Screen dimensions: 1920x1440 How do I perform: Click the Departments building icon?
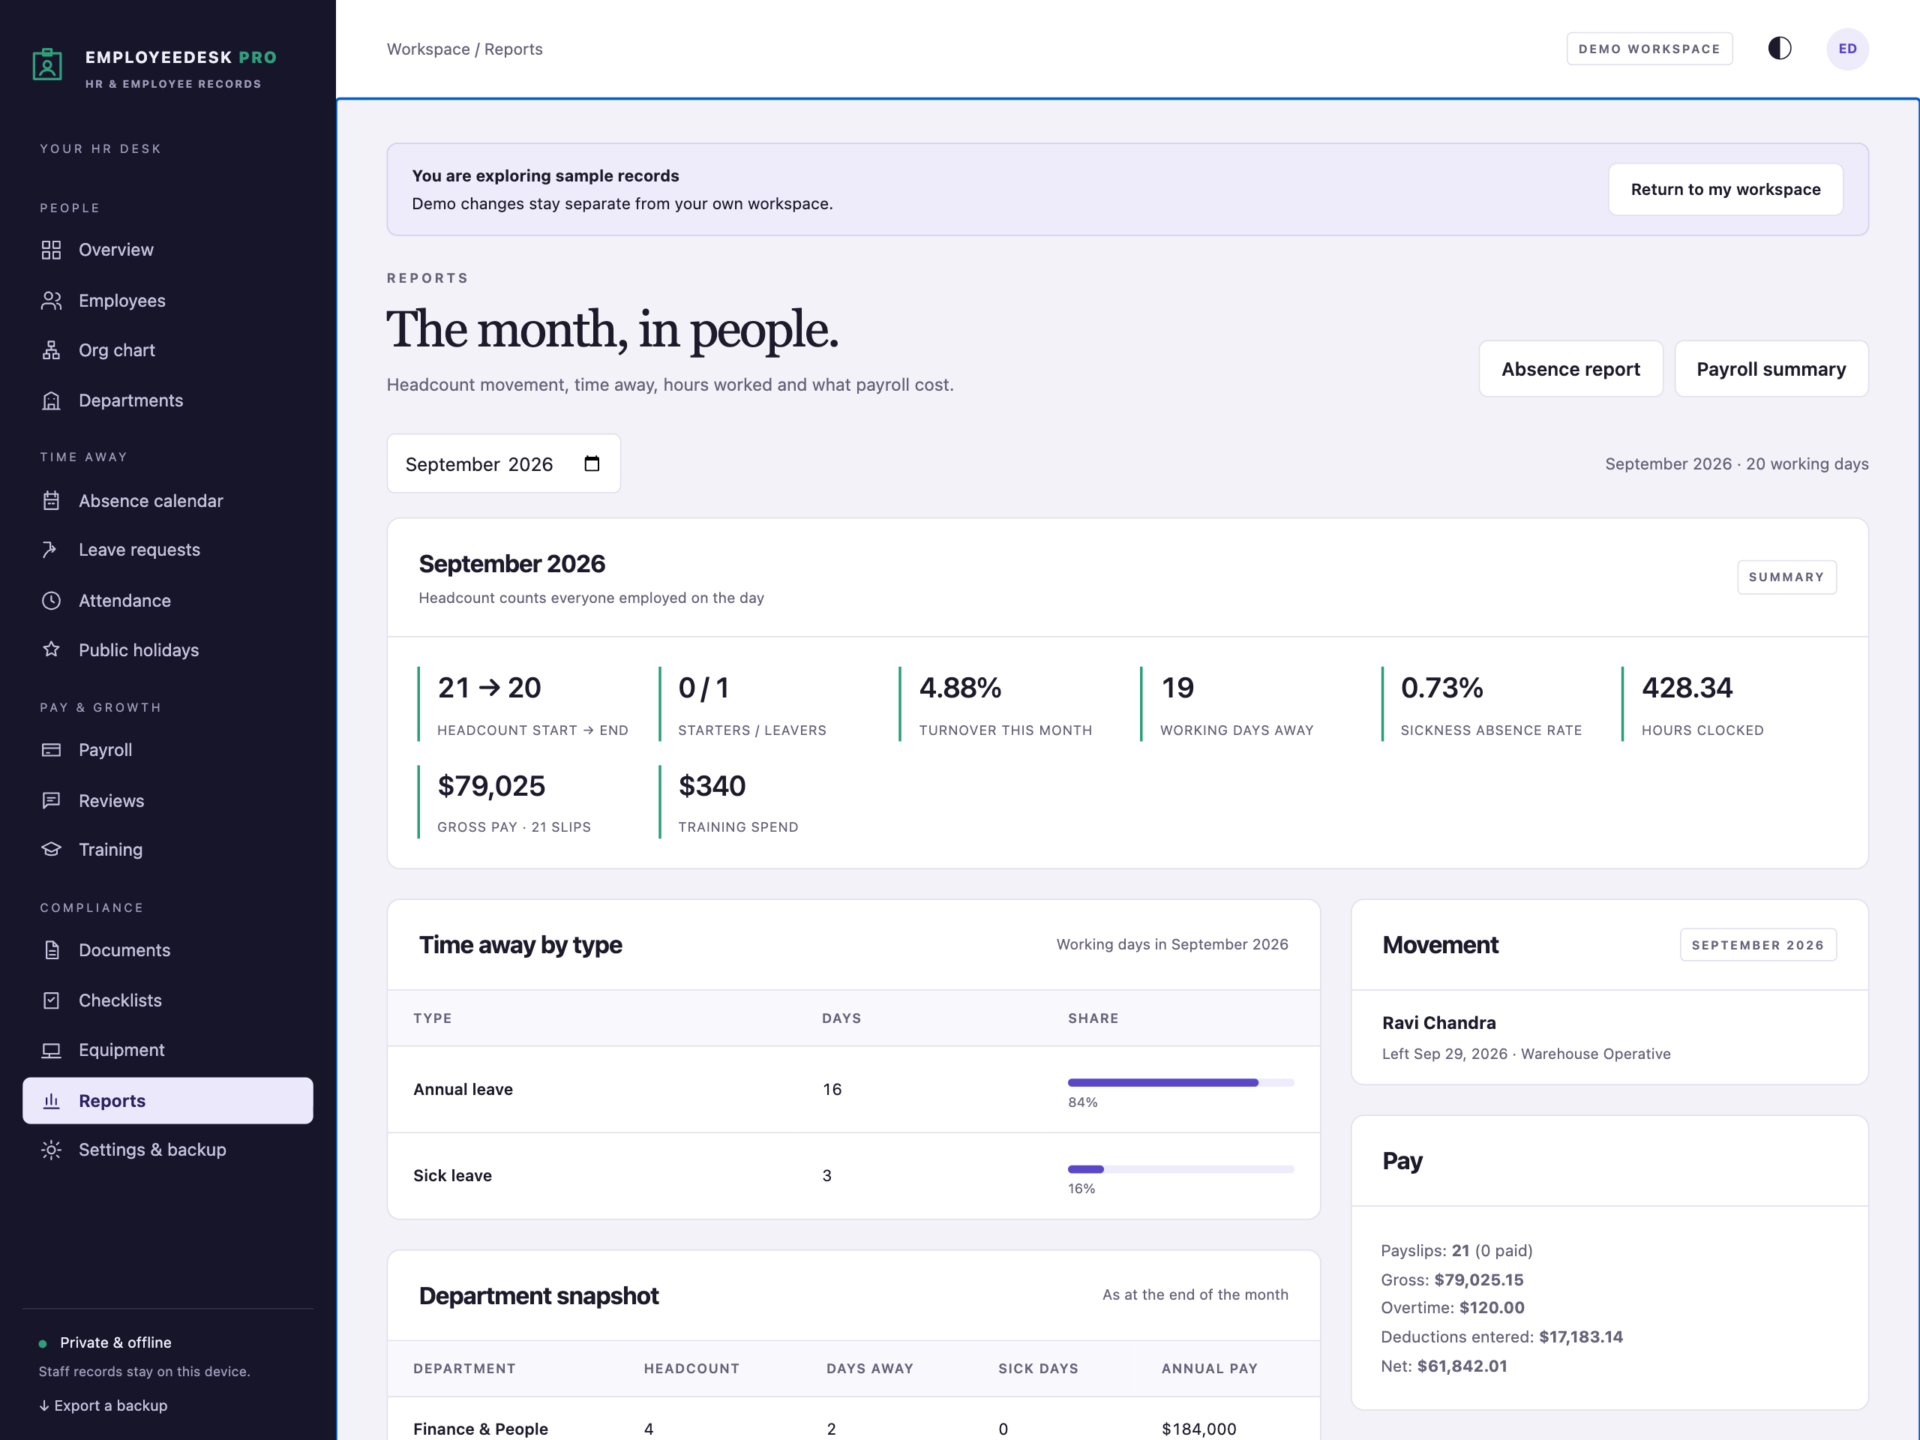coord(51,400)
